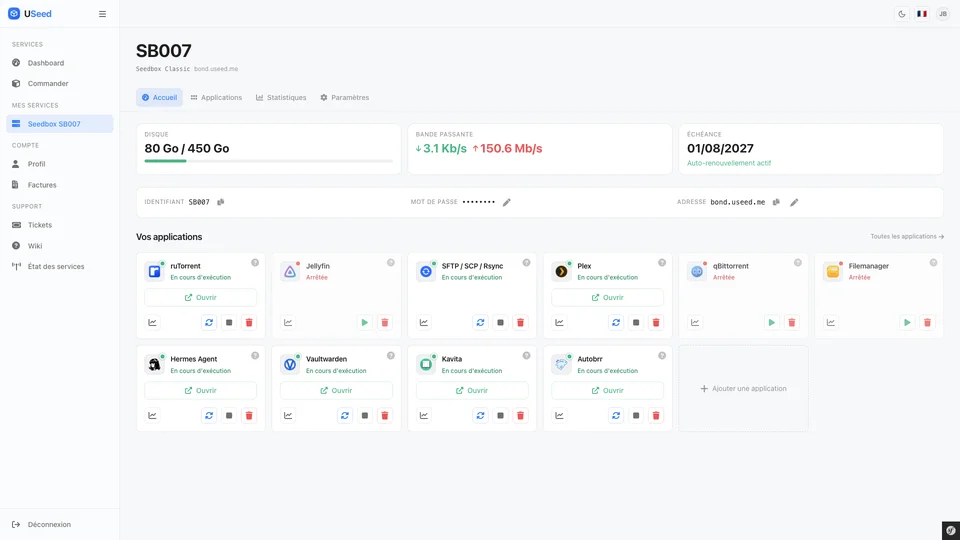This screenshot has width=960, height=540.
Task: Open the Toutes les applications link
Action: pyautogui.click(x=907, y=236)
